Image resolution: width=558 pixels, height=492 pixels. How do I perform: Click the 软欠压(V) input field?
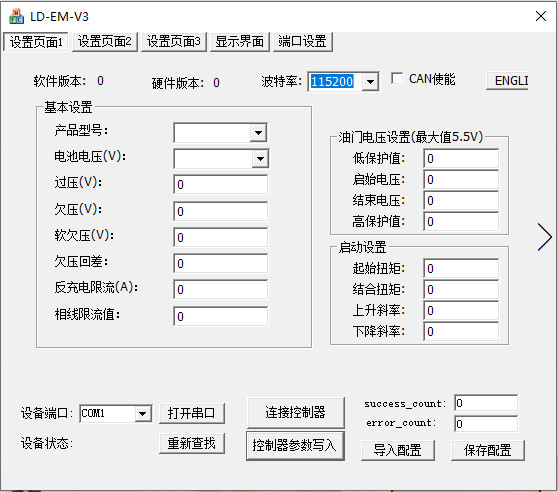[x=221, y=237]
